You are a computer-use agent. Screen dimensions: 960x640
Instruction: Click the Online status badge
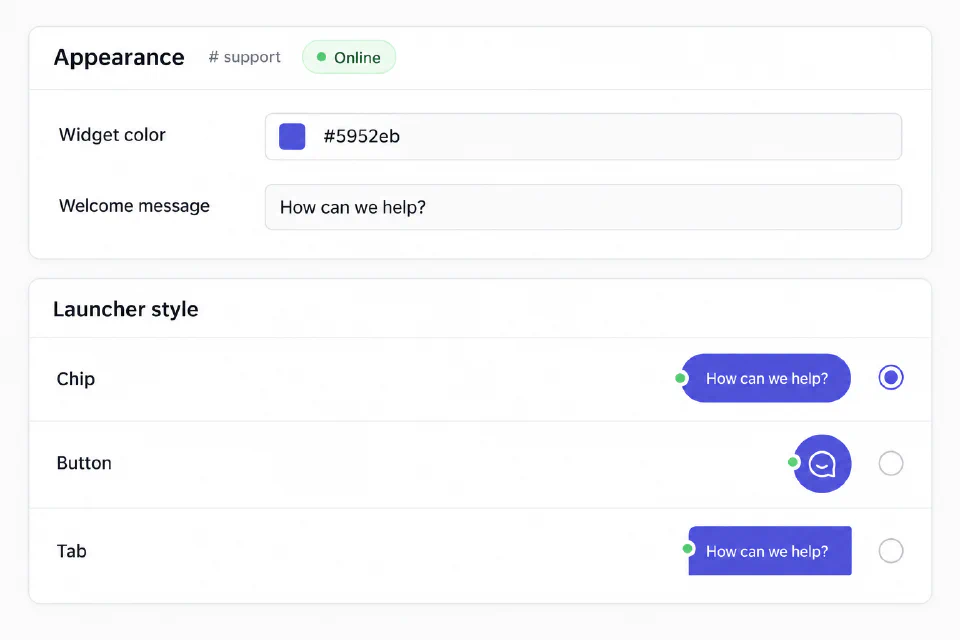pyautogui.click(x=349, y=57)
